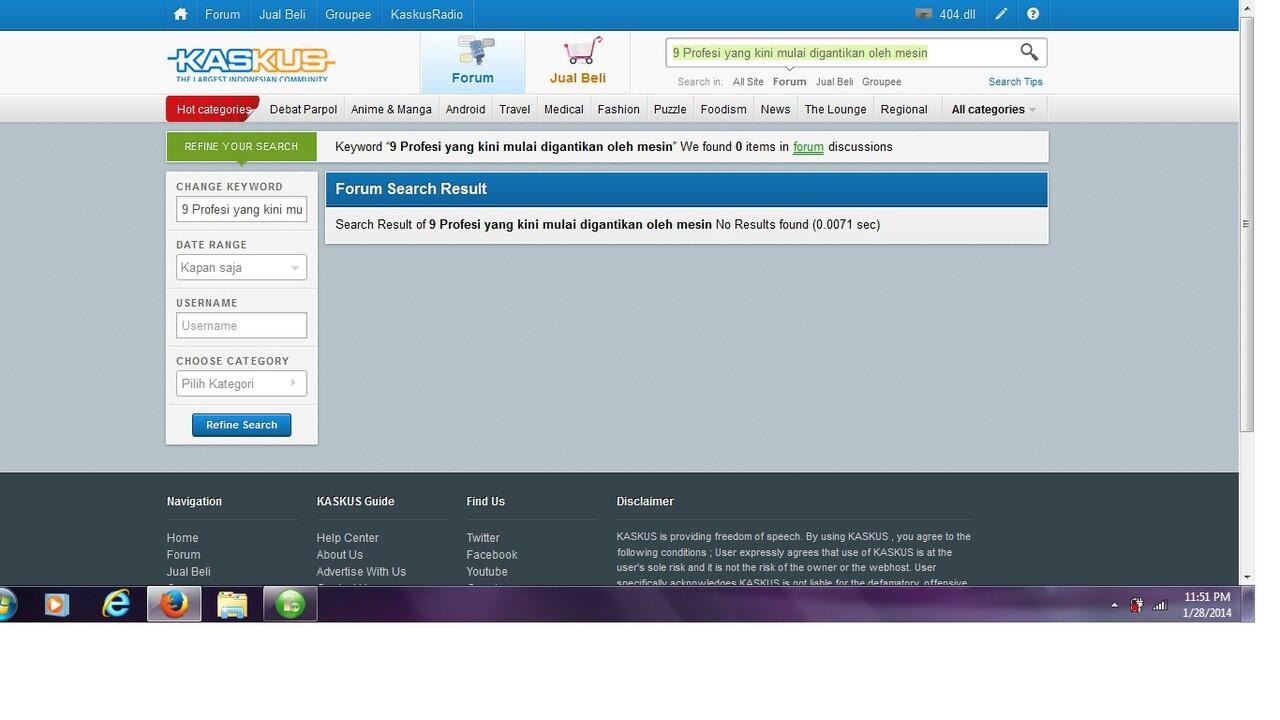Open the Fashion category

pos(619,109)
